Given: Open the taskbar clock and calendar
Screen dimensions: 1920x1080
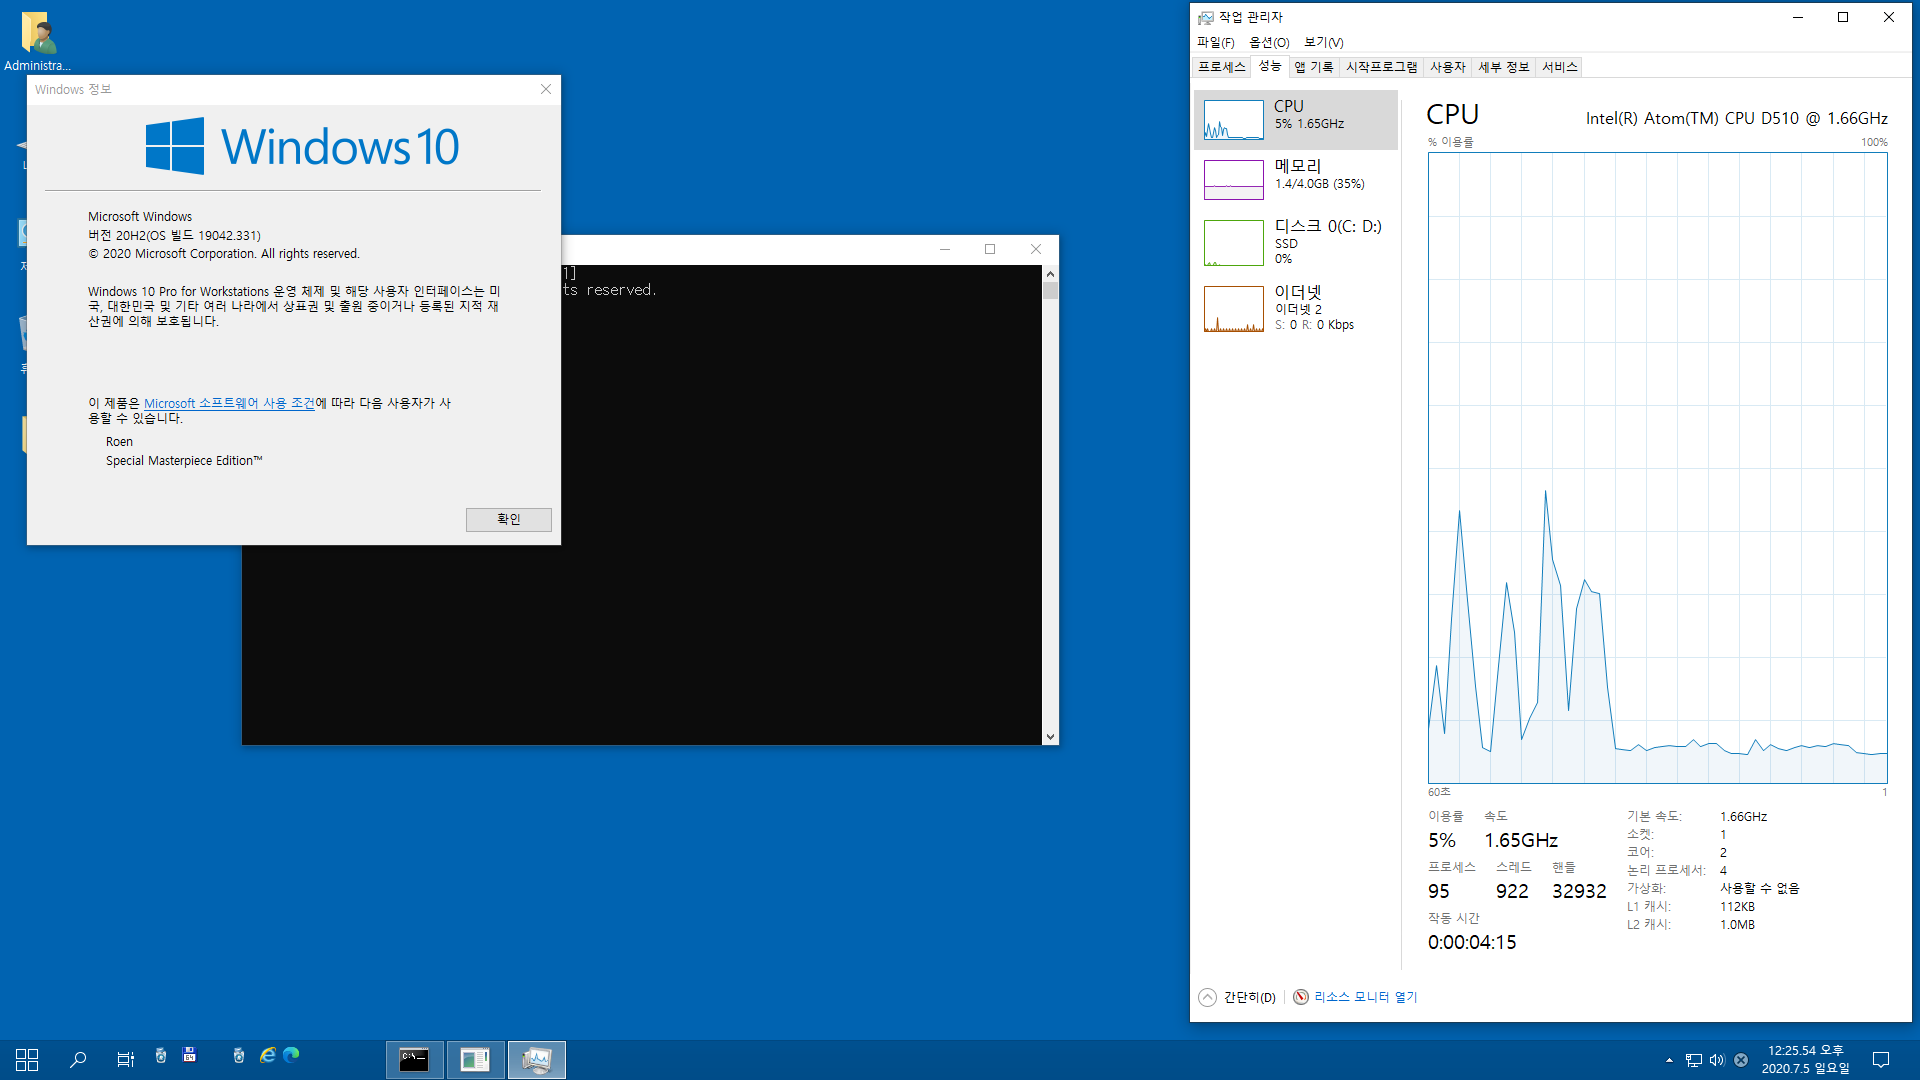Looking at the screenshot, I should click(x=1806, y=1060).
